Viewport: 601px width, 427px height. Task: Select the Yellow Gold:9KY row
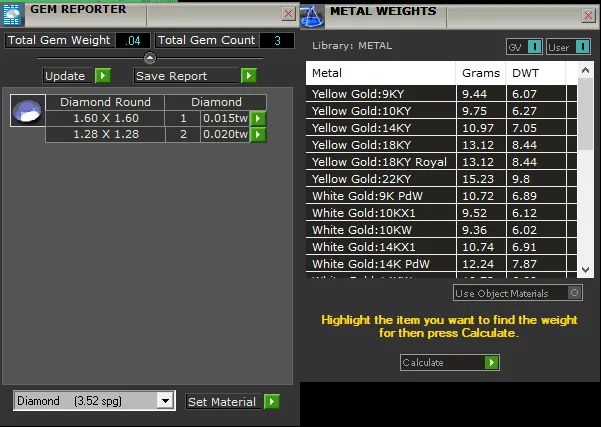pos(441,94)
